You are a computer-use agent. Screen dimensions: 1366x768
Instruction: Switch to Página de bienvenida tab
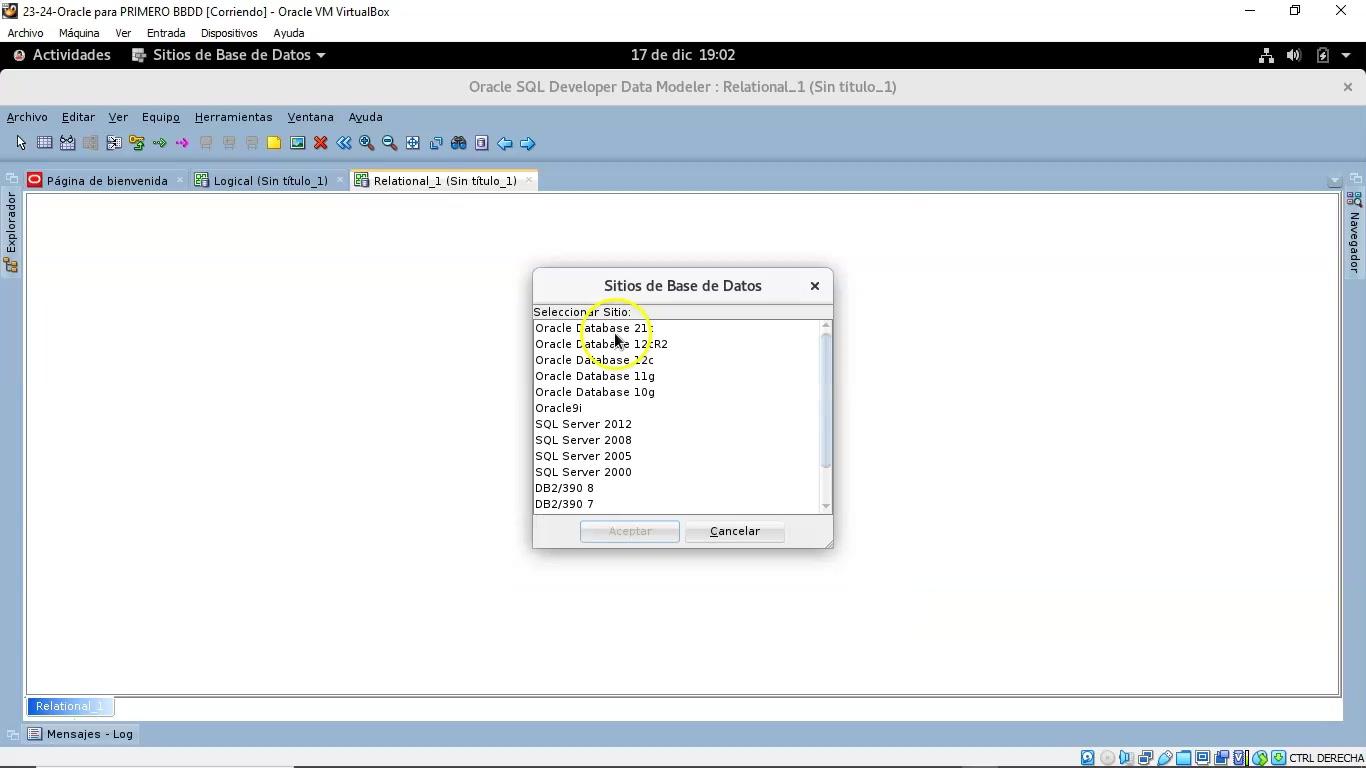tap(107, 181)
